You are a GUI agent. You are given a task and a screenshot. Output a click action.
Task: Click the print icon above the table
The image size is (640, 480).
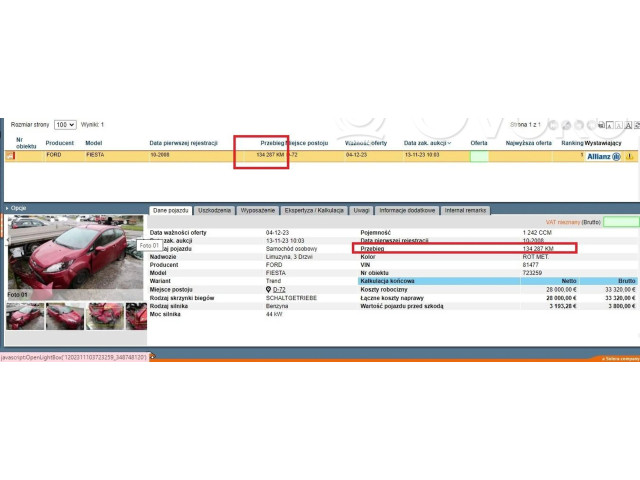click(601, 125)
